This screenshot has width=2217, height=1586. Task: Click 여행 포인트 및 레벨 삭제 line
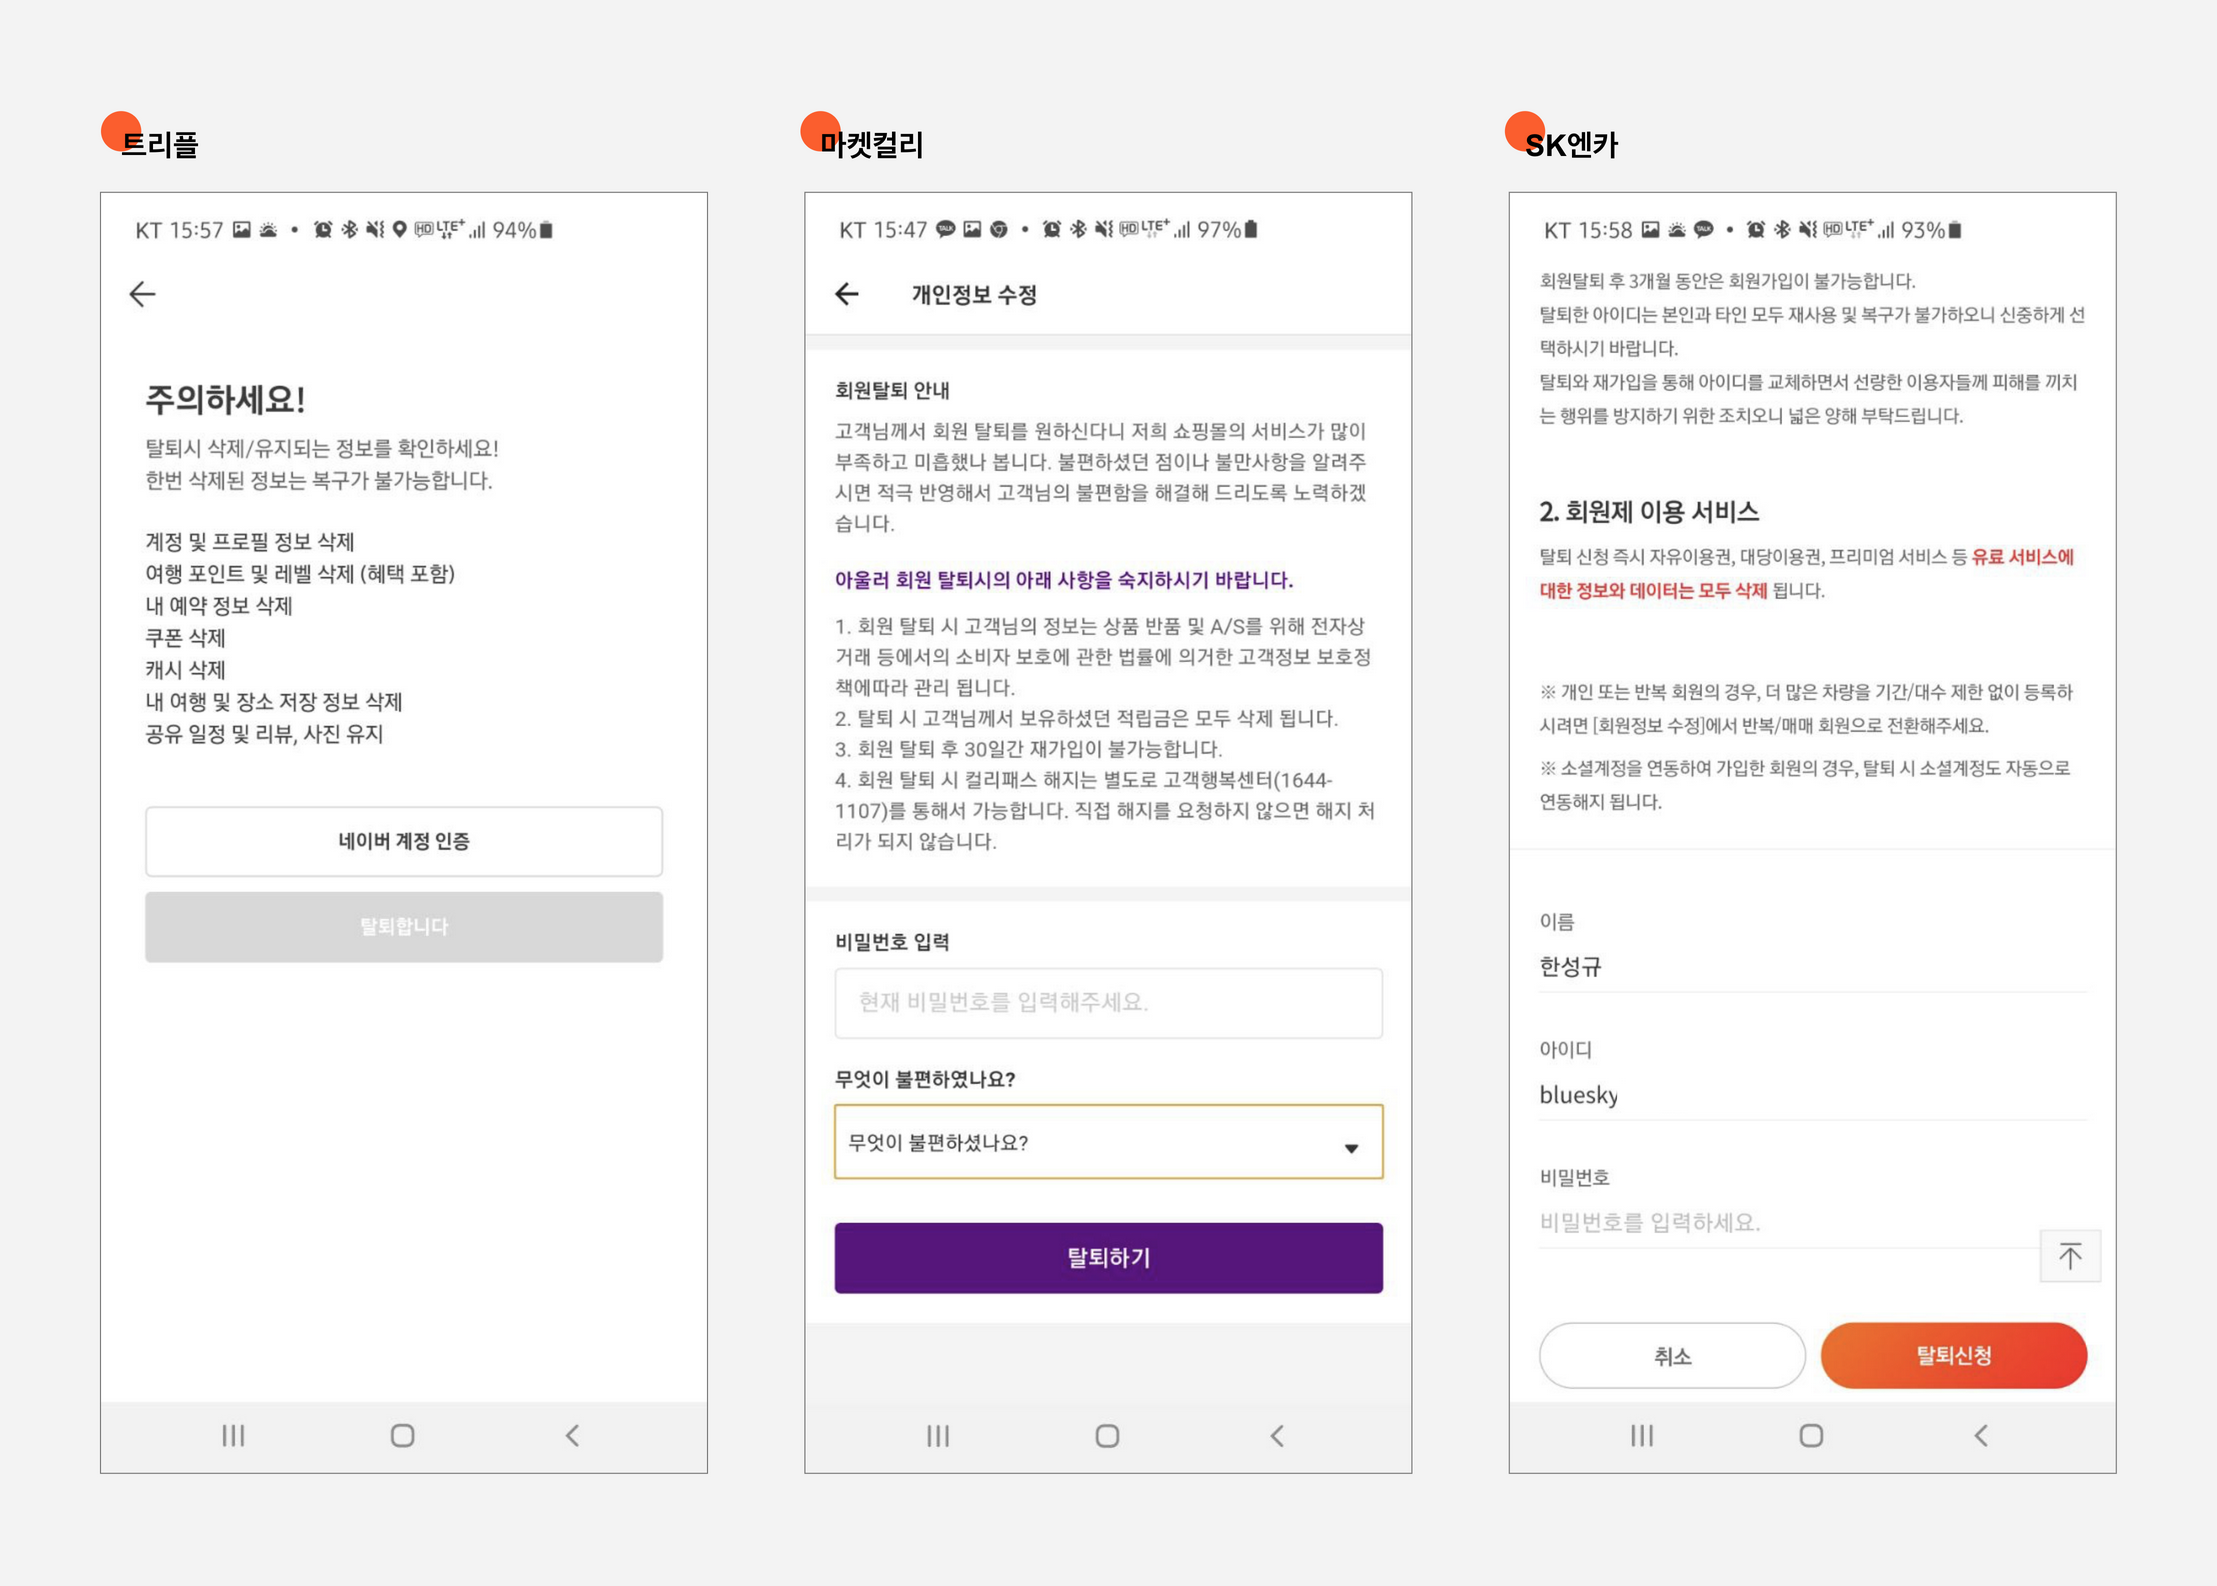300,574
